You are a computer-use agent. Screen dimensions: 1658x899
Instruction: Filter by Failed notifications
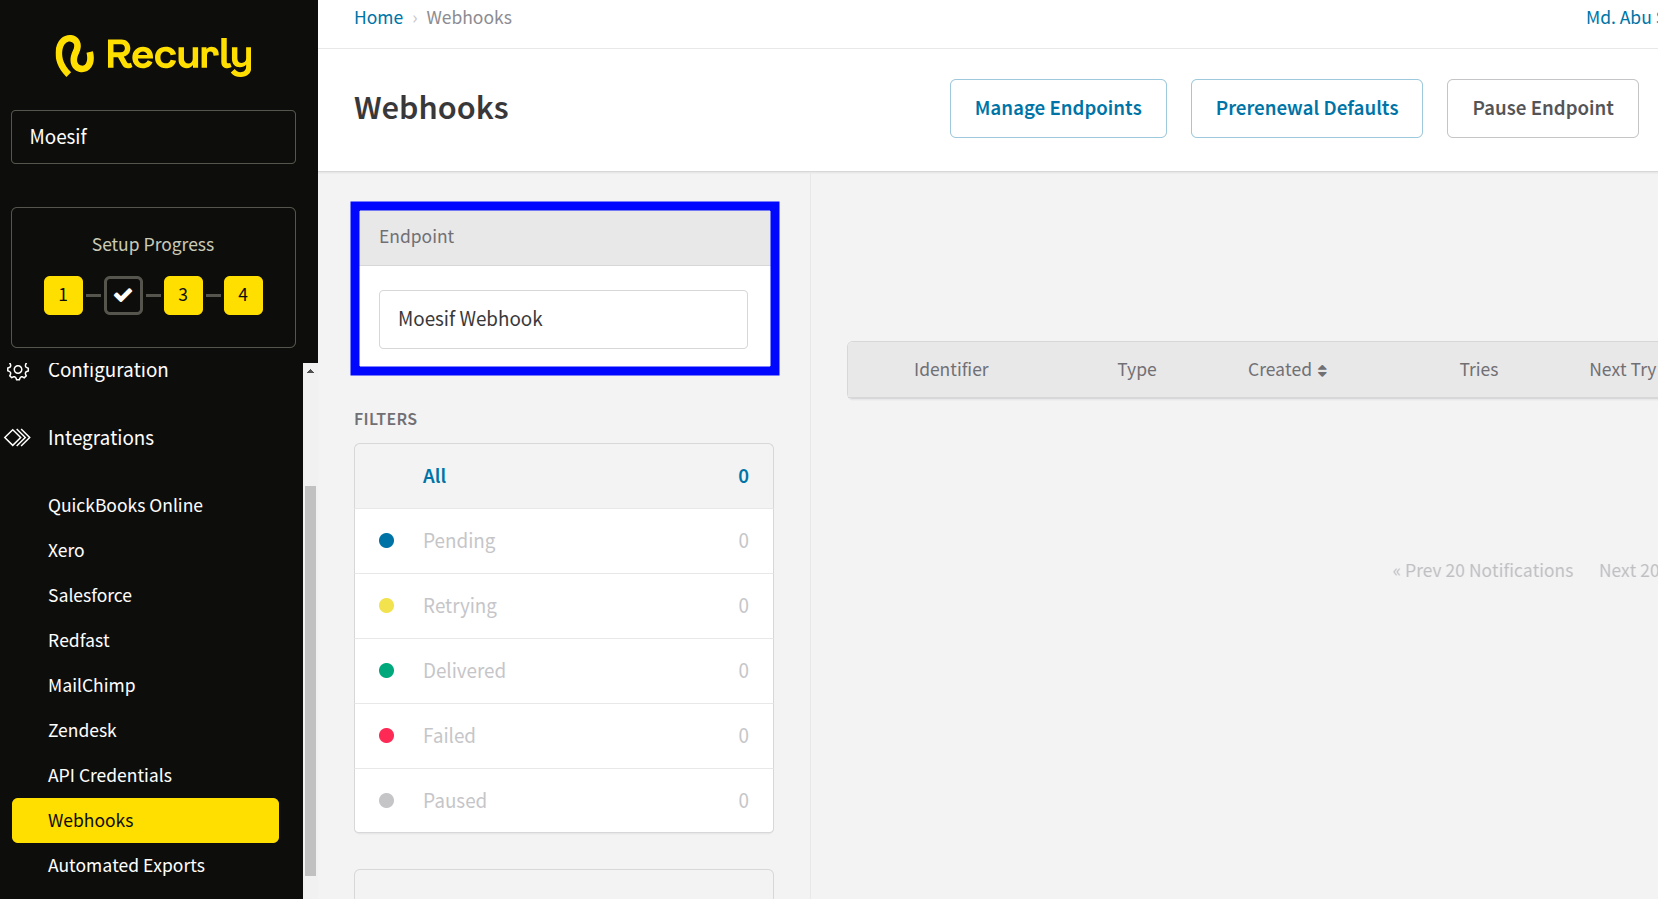tap(449, 736)
